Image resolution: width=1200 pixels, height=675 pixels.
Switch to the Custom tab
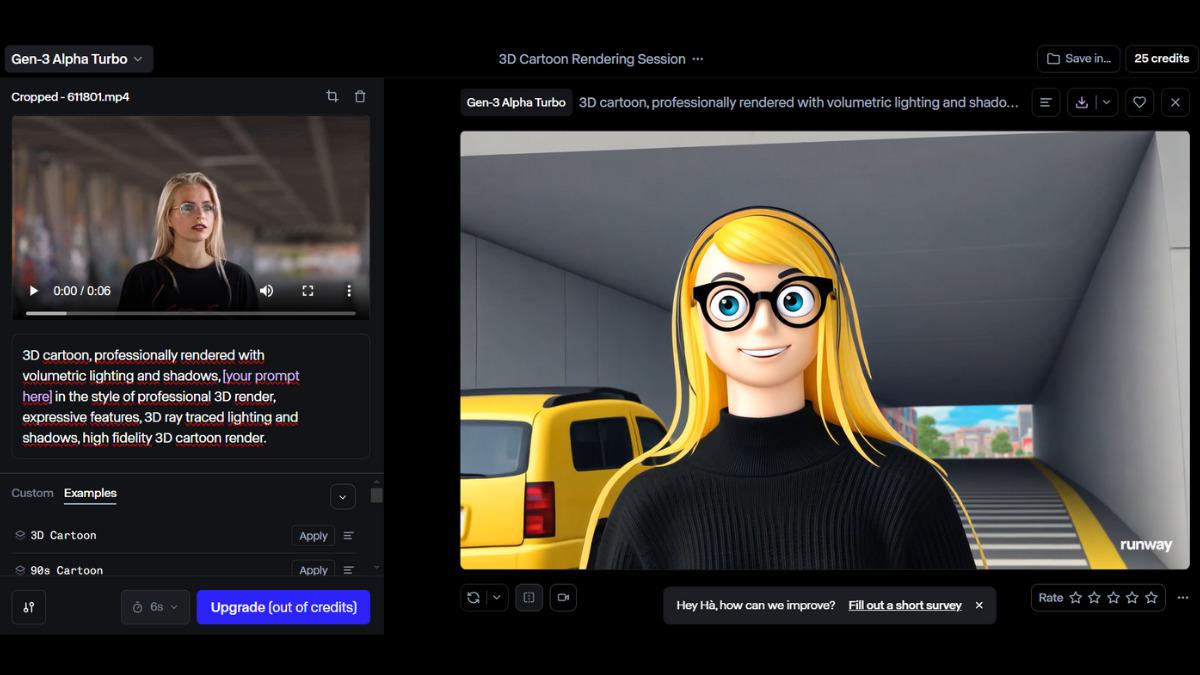32,493
